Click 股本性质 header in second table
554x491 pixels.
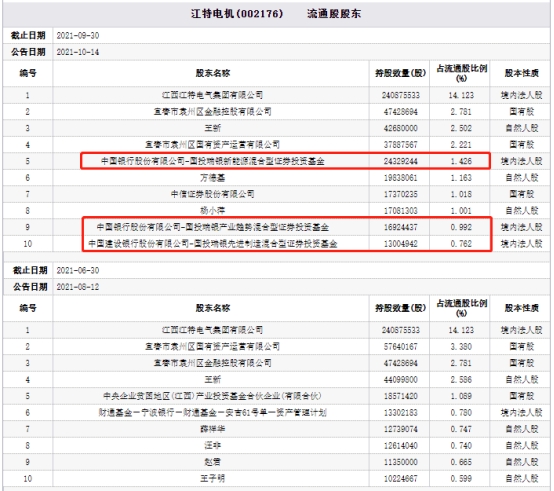521,308
